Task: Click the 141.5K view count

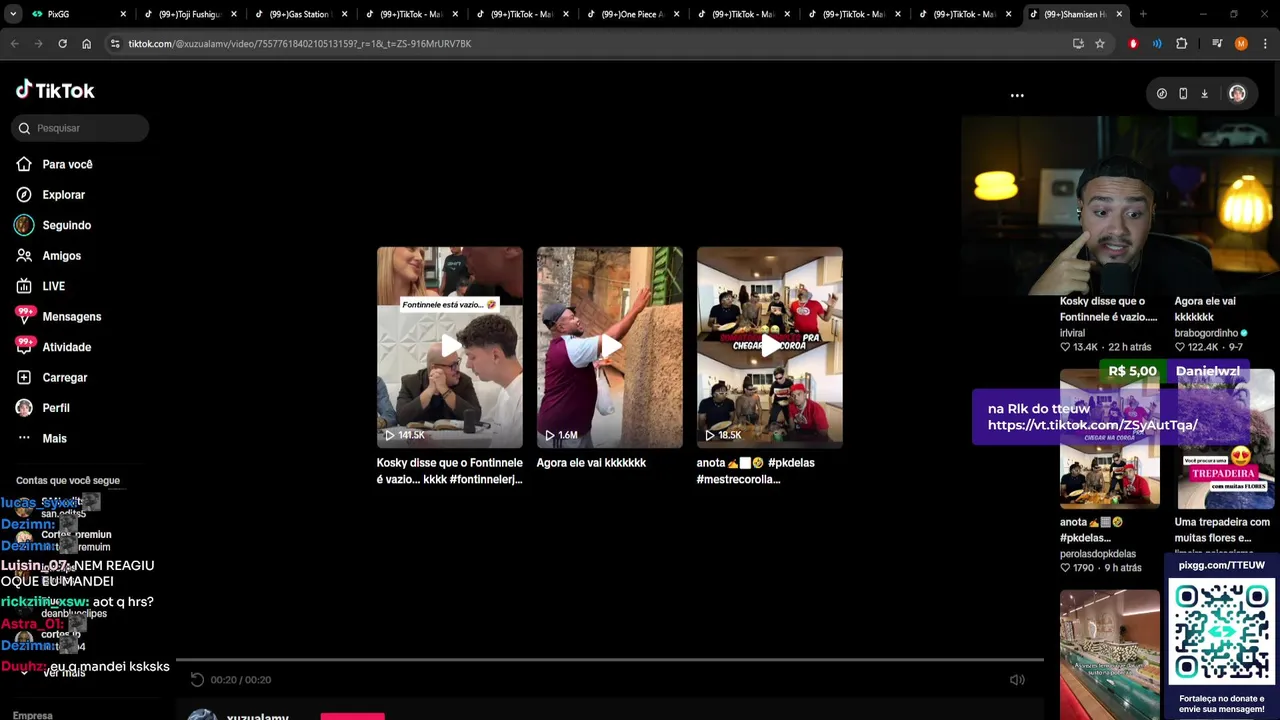Action: click(405, 435)
